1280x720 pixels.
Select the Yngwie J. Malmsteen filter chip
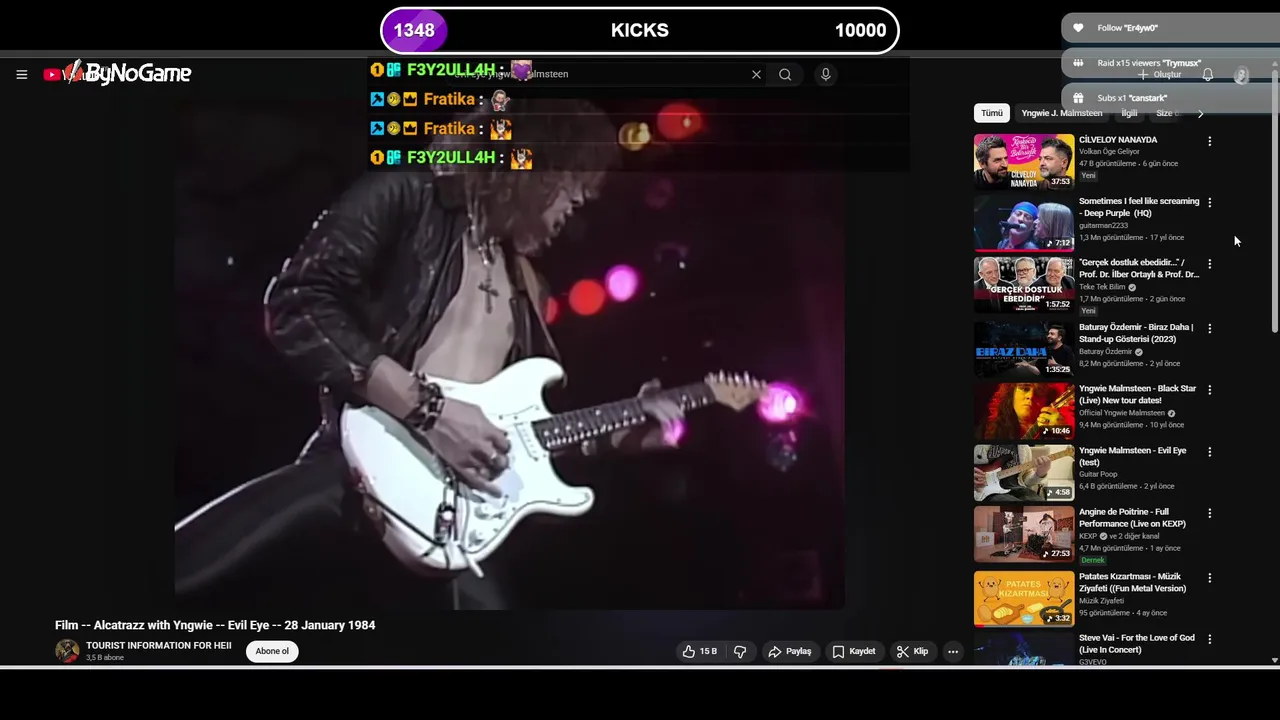point(1061,113)
